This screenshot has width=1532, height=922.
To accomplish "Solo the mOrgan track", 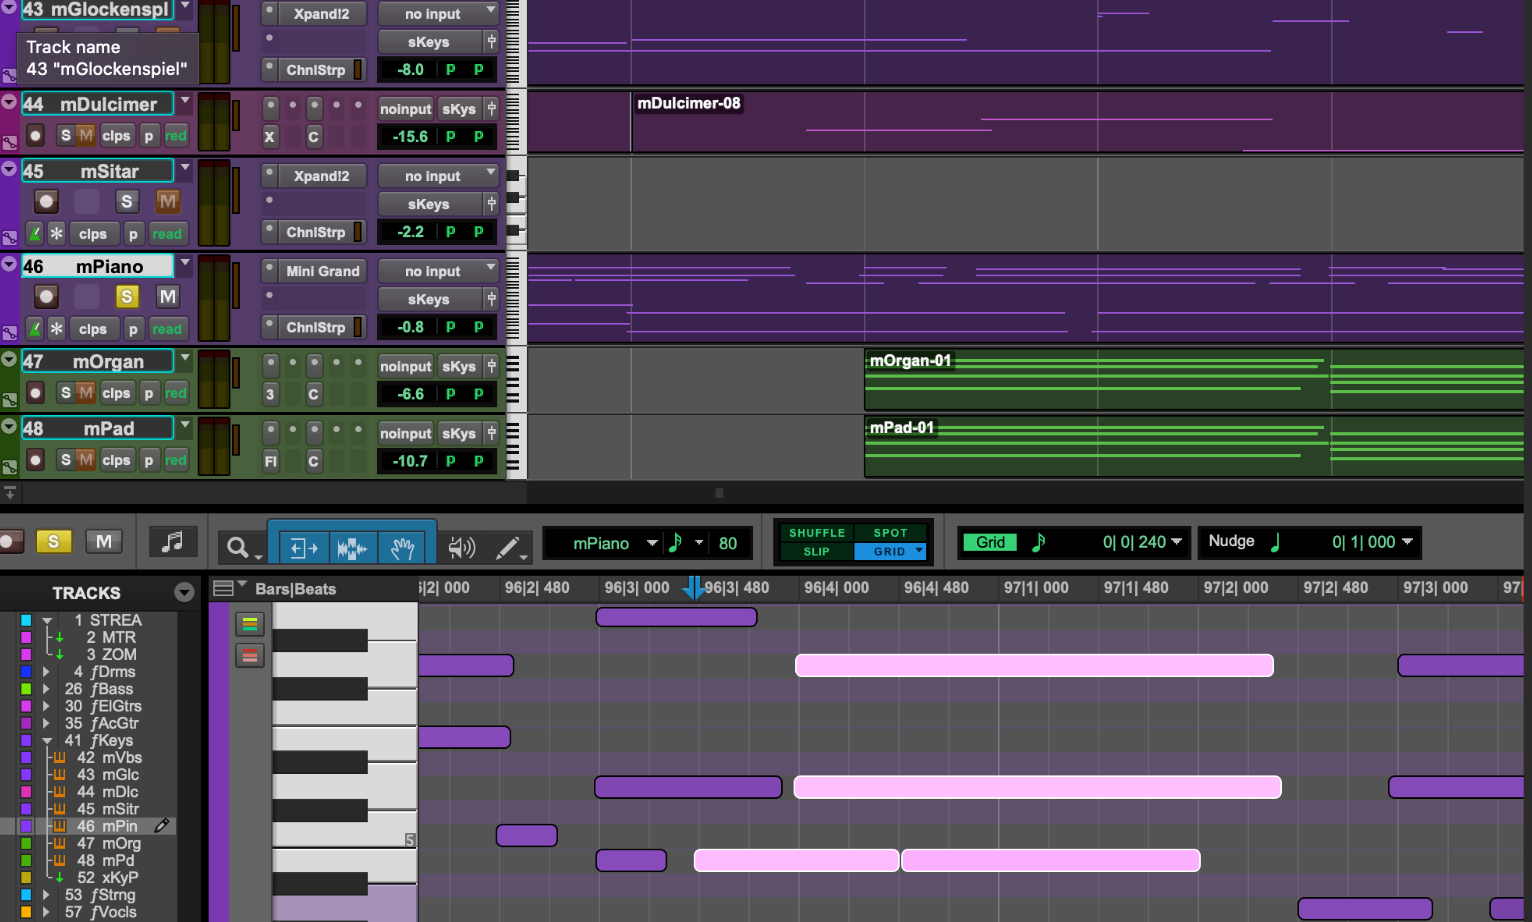I will [x=65, y=392].
